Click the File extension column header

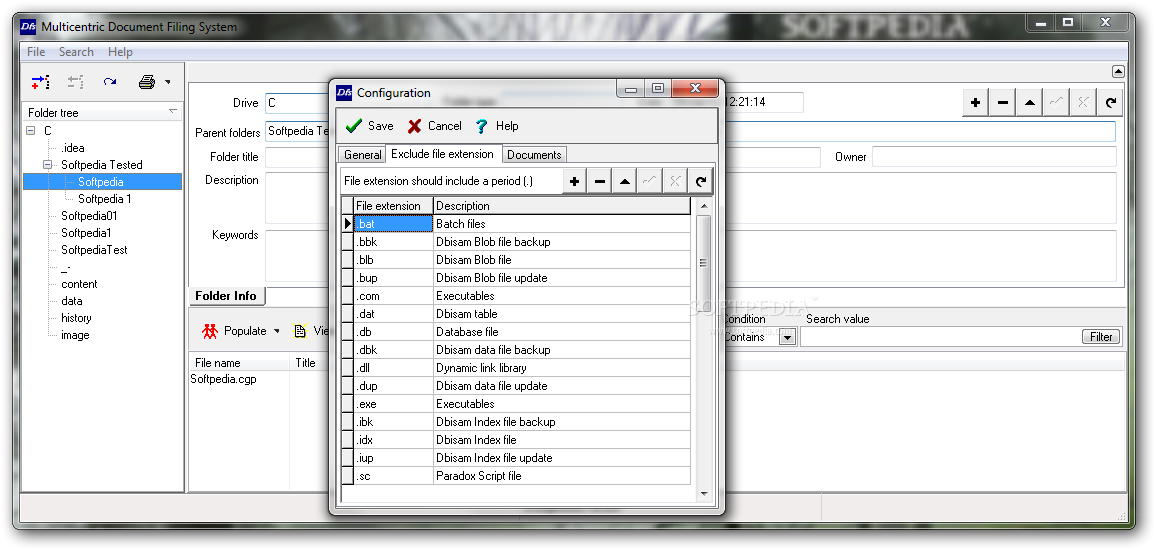[x=394, y=206]
